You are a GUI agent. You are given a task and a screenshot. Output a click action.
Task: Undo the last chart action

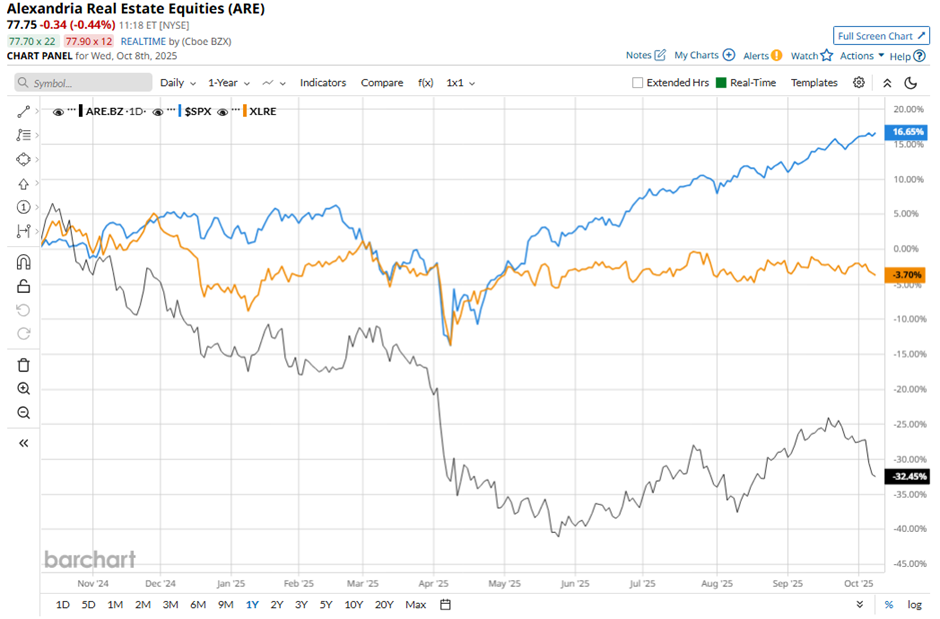[x=23, y=310]
